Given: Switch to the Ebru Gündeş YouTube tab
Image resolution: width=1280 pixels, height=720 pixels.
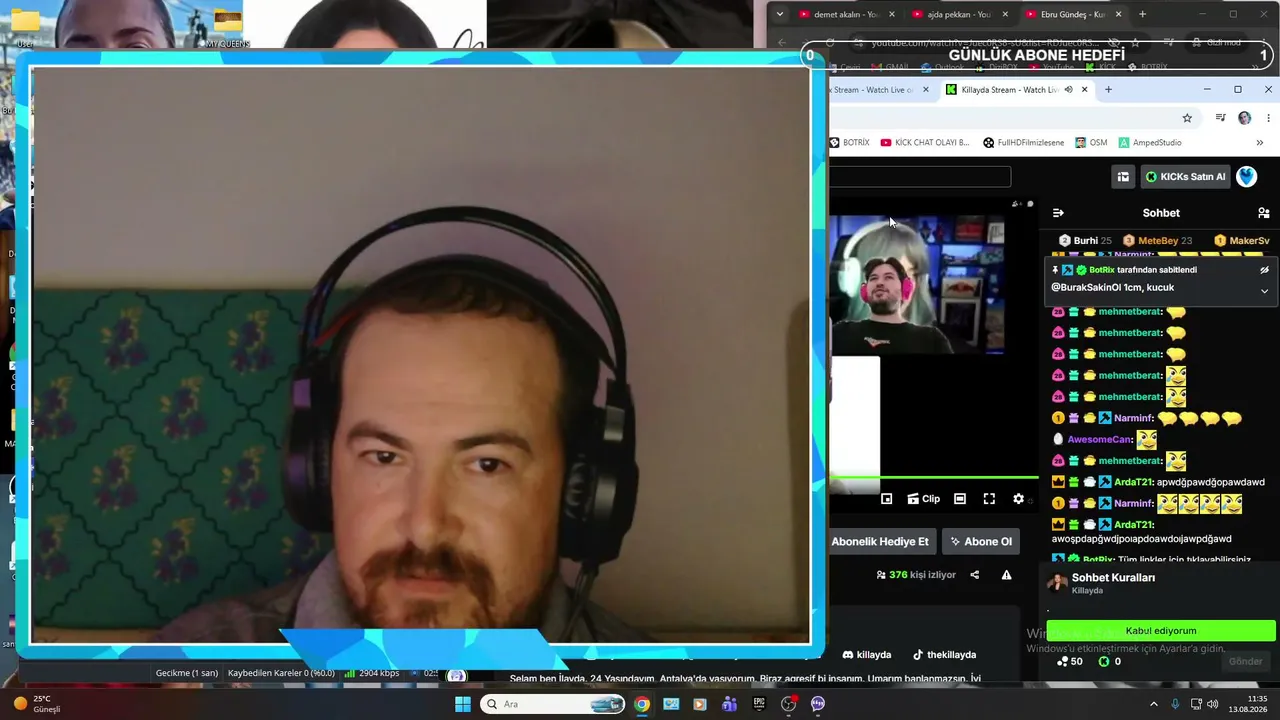Looking at the screenshot, I should click(1073, 15).
